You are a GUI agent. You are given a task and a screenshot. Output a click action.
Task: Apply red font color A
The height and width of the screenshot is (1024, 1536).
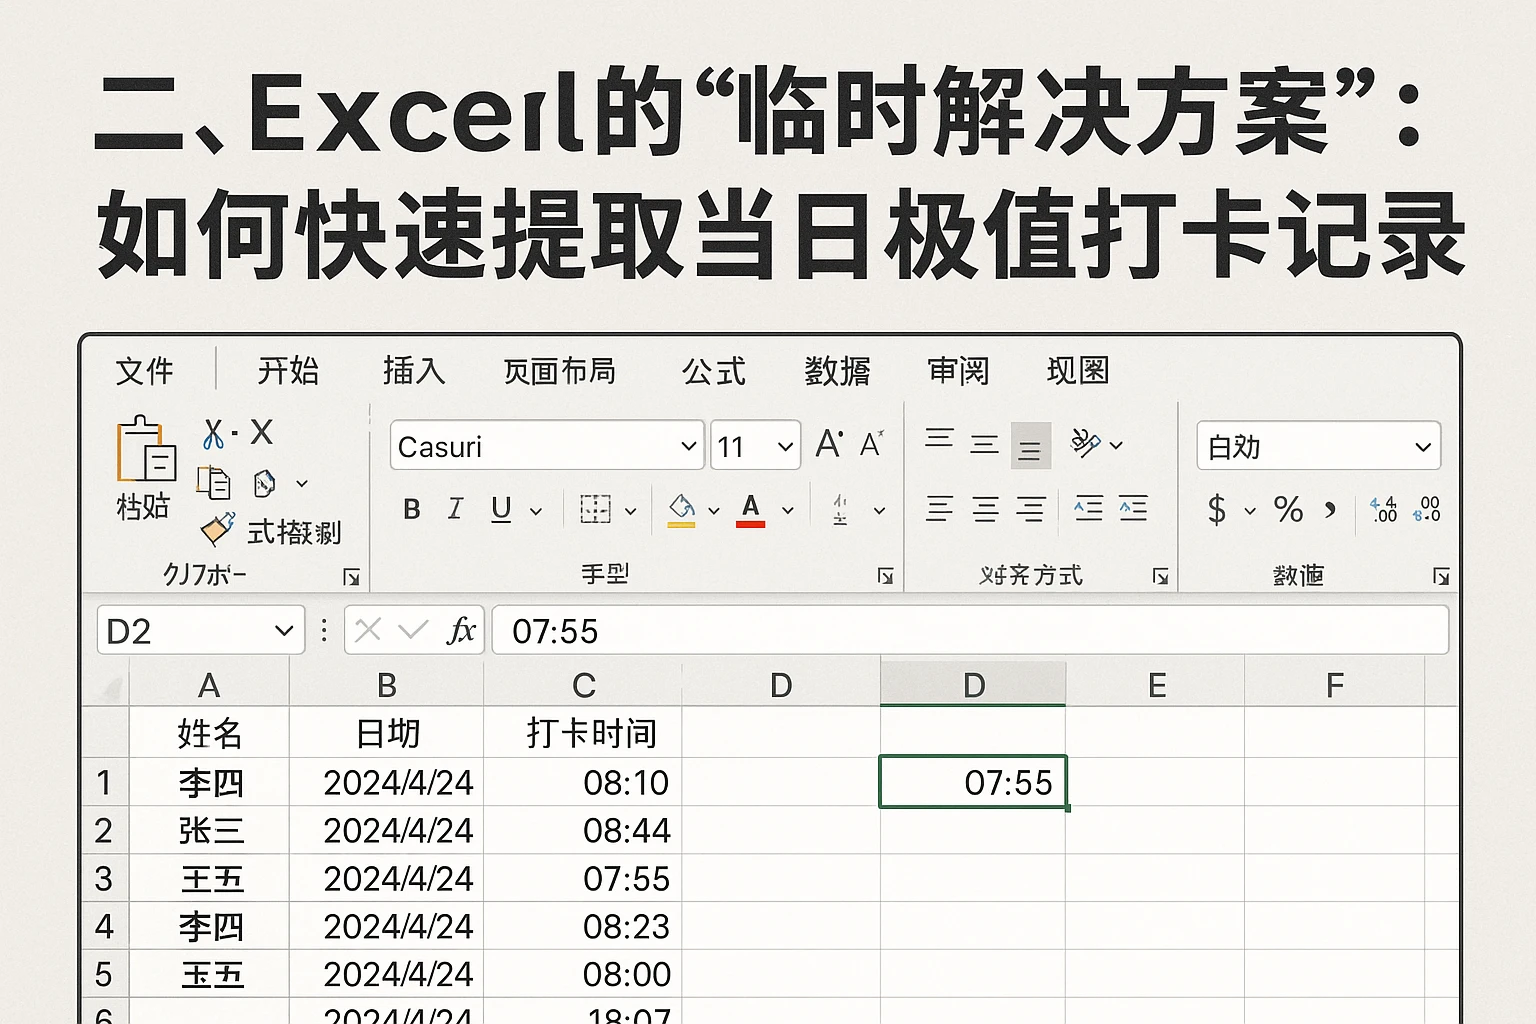[751, 510]
